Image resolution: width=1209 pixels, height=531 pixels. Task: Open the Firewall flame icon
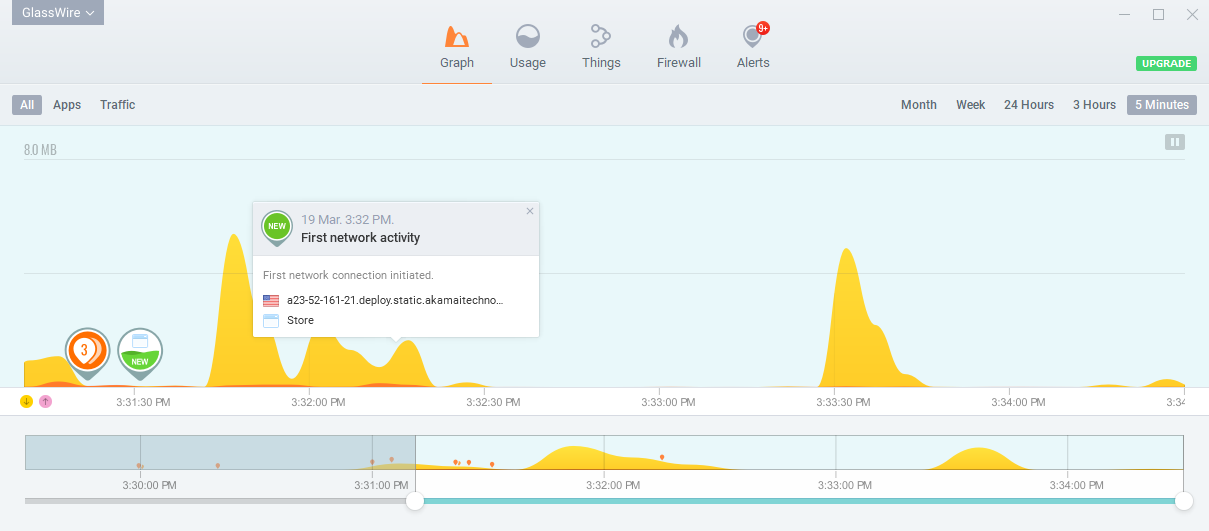click(678, 38)
